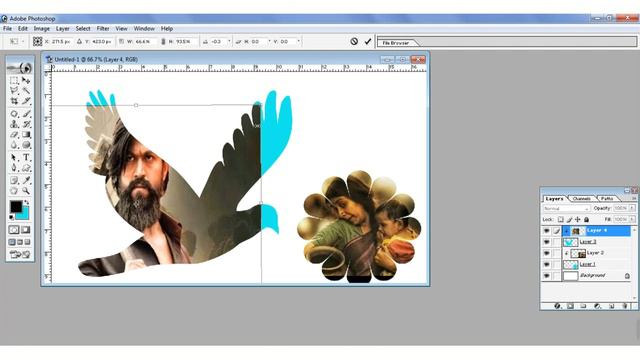
Task: Select the Gradient tool
Action: coord(26,134)
